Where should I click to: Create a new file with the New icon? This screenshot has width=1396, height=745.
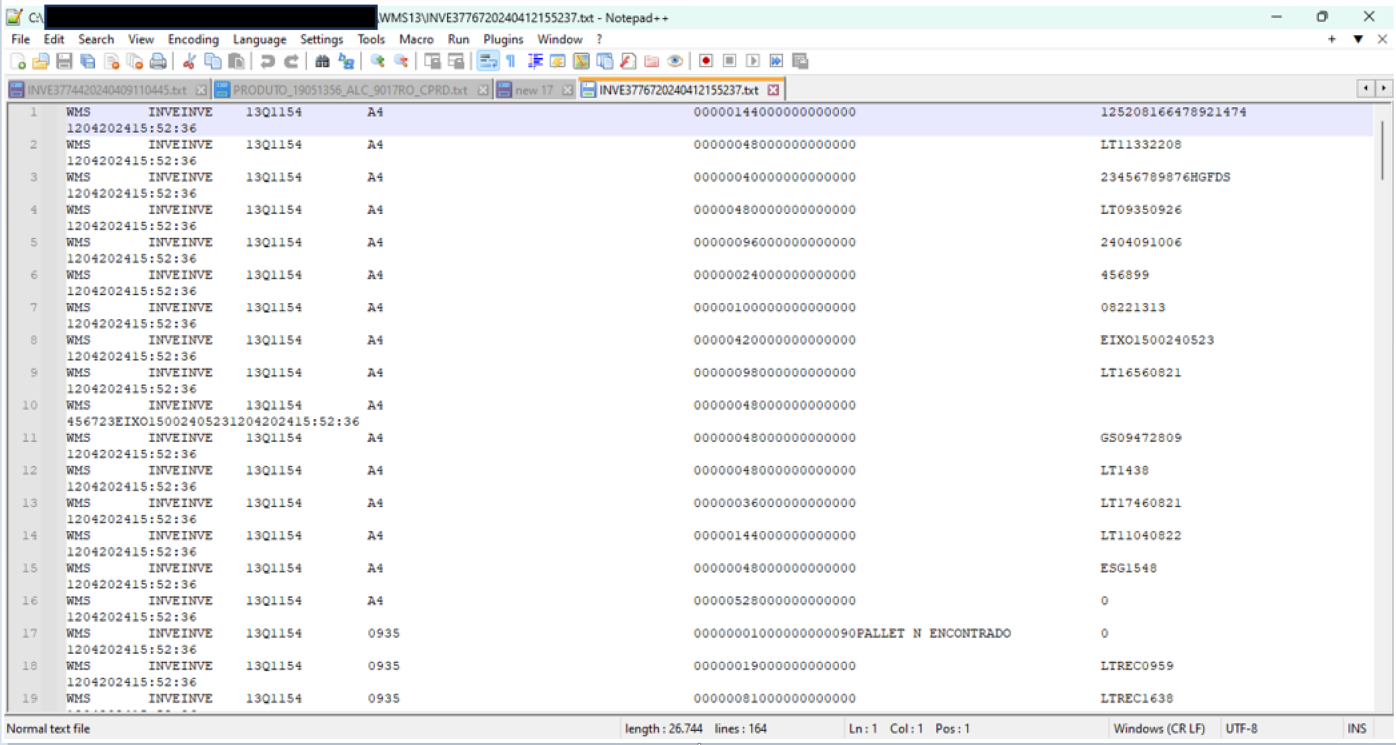(x=17, y=61)
